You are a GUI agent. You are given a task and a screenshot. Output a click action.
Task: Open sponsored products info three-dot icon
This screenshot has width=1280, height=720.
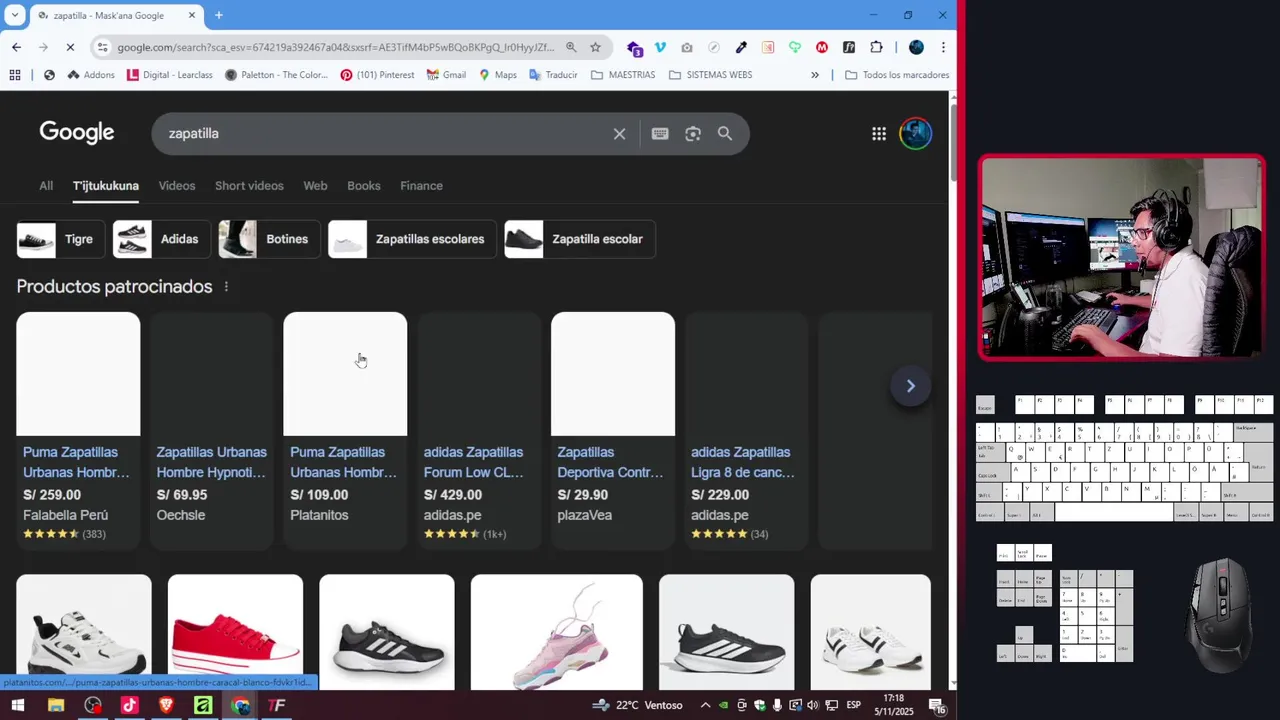coord(226,287)
